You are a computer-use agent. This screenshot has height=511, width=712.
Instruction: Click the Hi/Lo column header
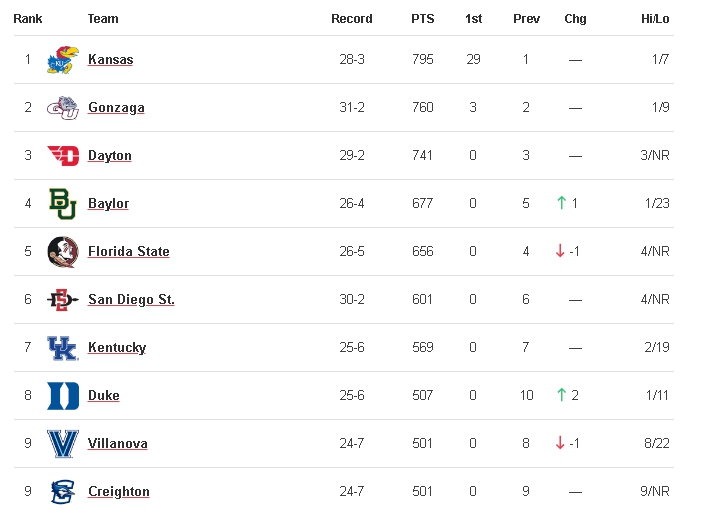pos(655,19)
